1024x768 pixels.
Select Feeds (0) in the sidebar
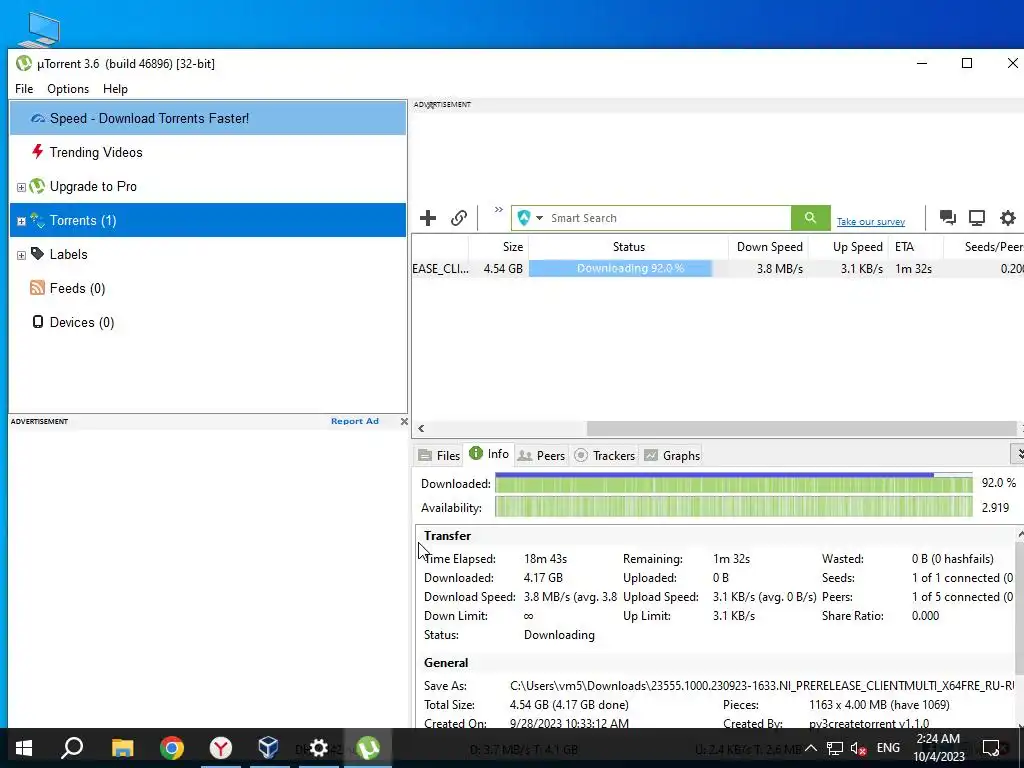(x=208, y=288)
